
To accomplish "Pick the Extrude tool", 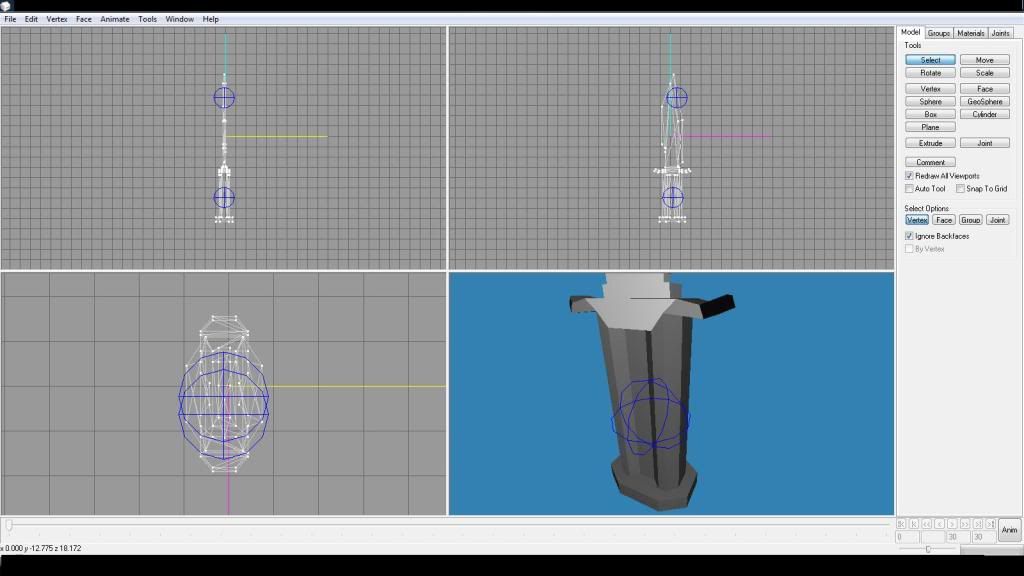I will click(930, 143).
